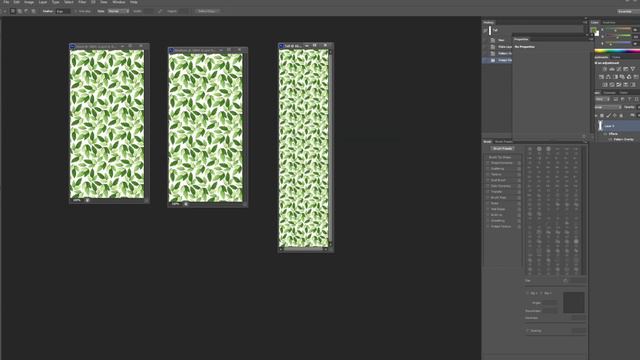Screen dimensions: 640x360
Task: Select Layer 1 thumbnail in Layers panel
Action: [600, 126]
